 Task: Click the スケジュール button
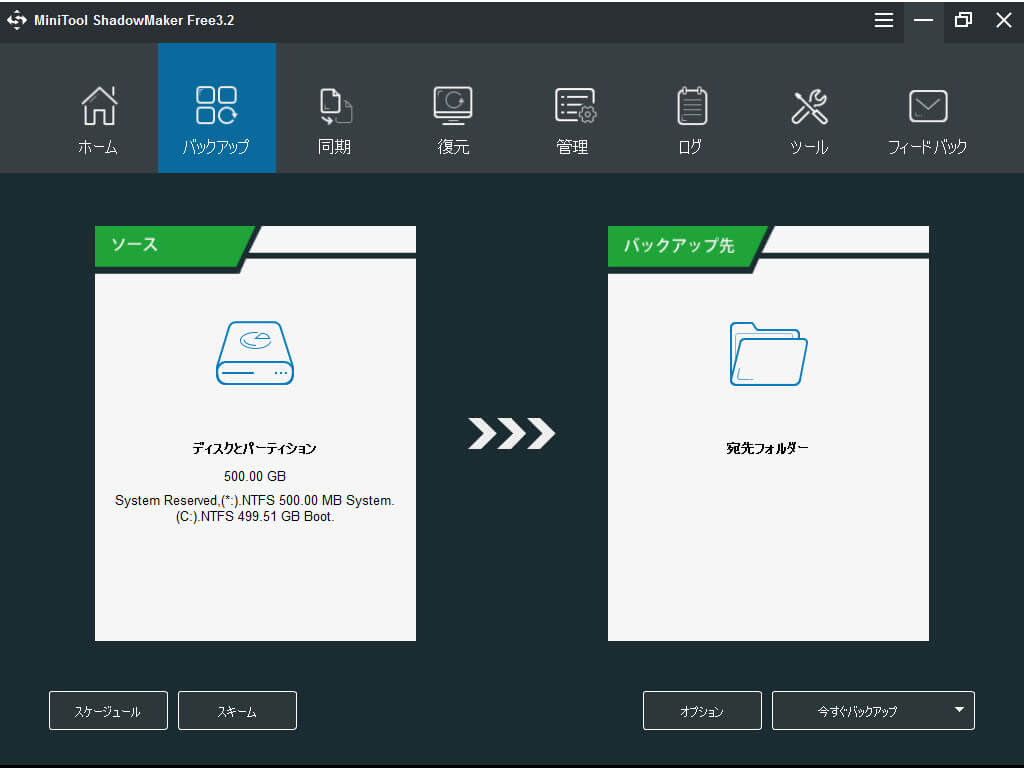coord(108,711)
